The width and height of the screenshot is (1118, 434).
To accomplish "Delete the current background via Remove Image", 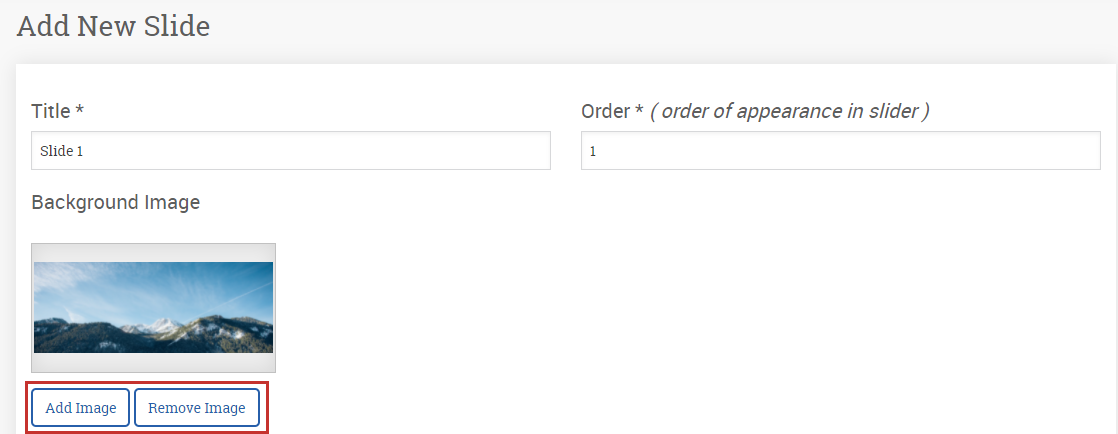I will pyautogui.click(x=197, y=408).
